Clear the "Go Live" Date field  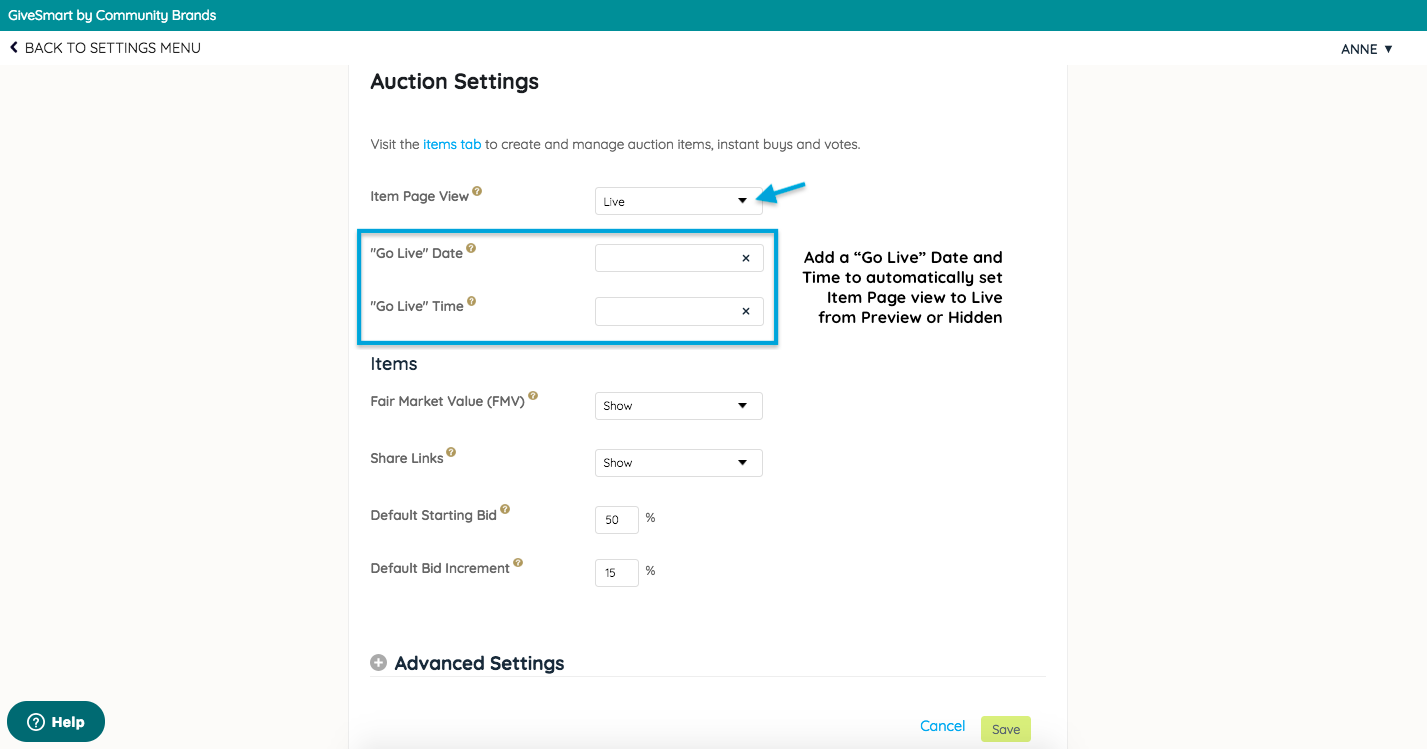[746, 258]
